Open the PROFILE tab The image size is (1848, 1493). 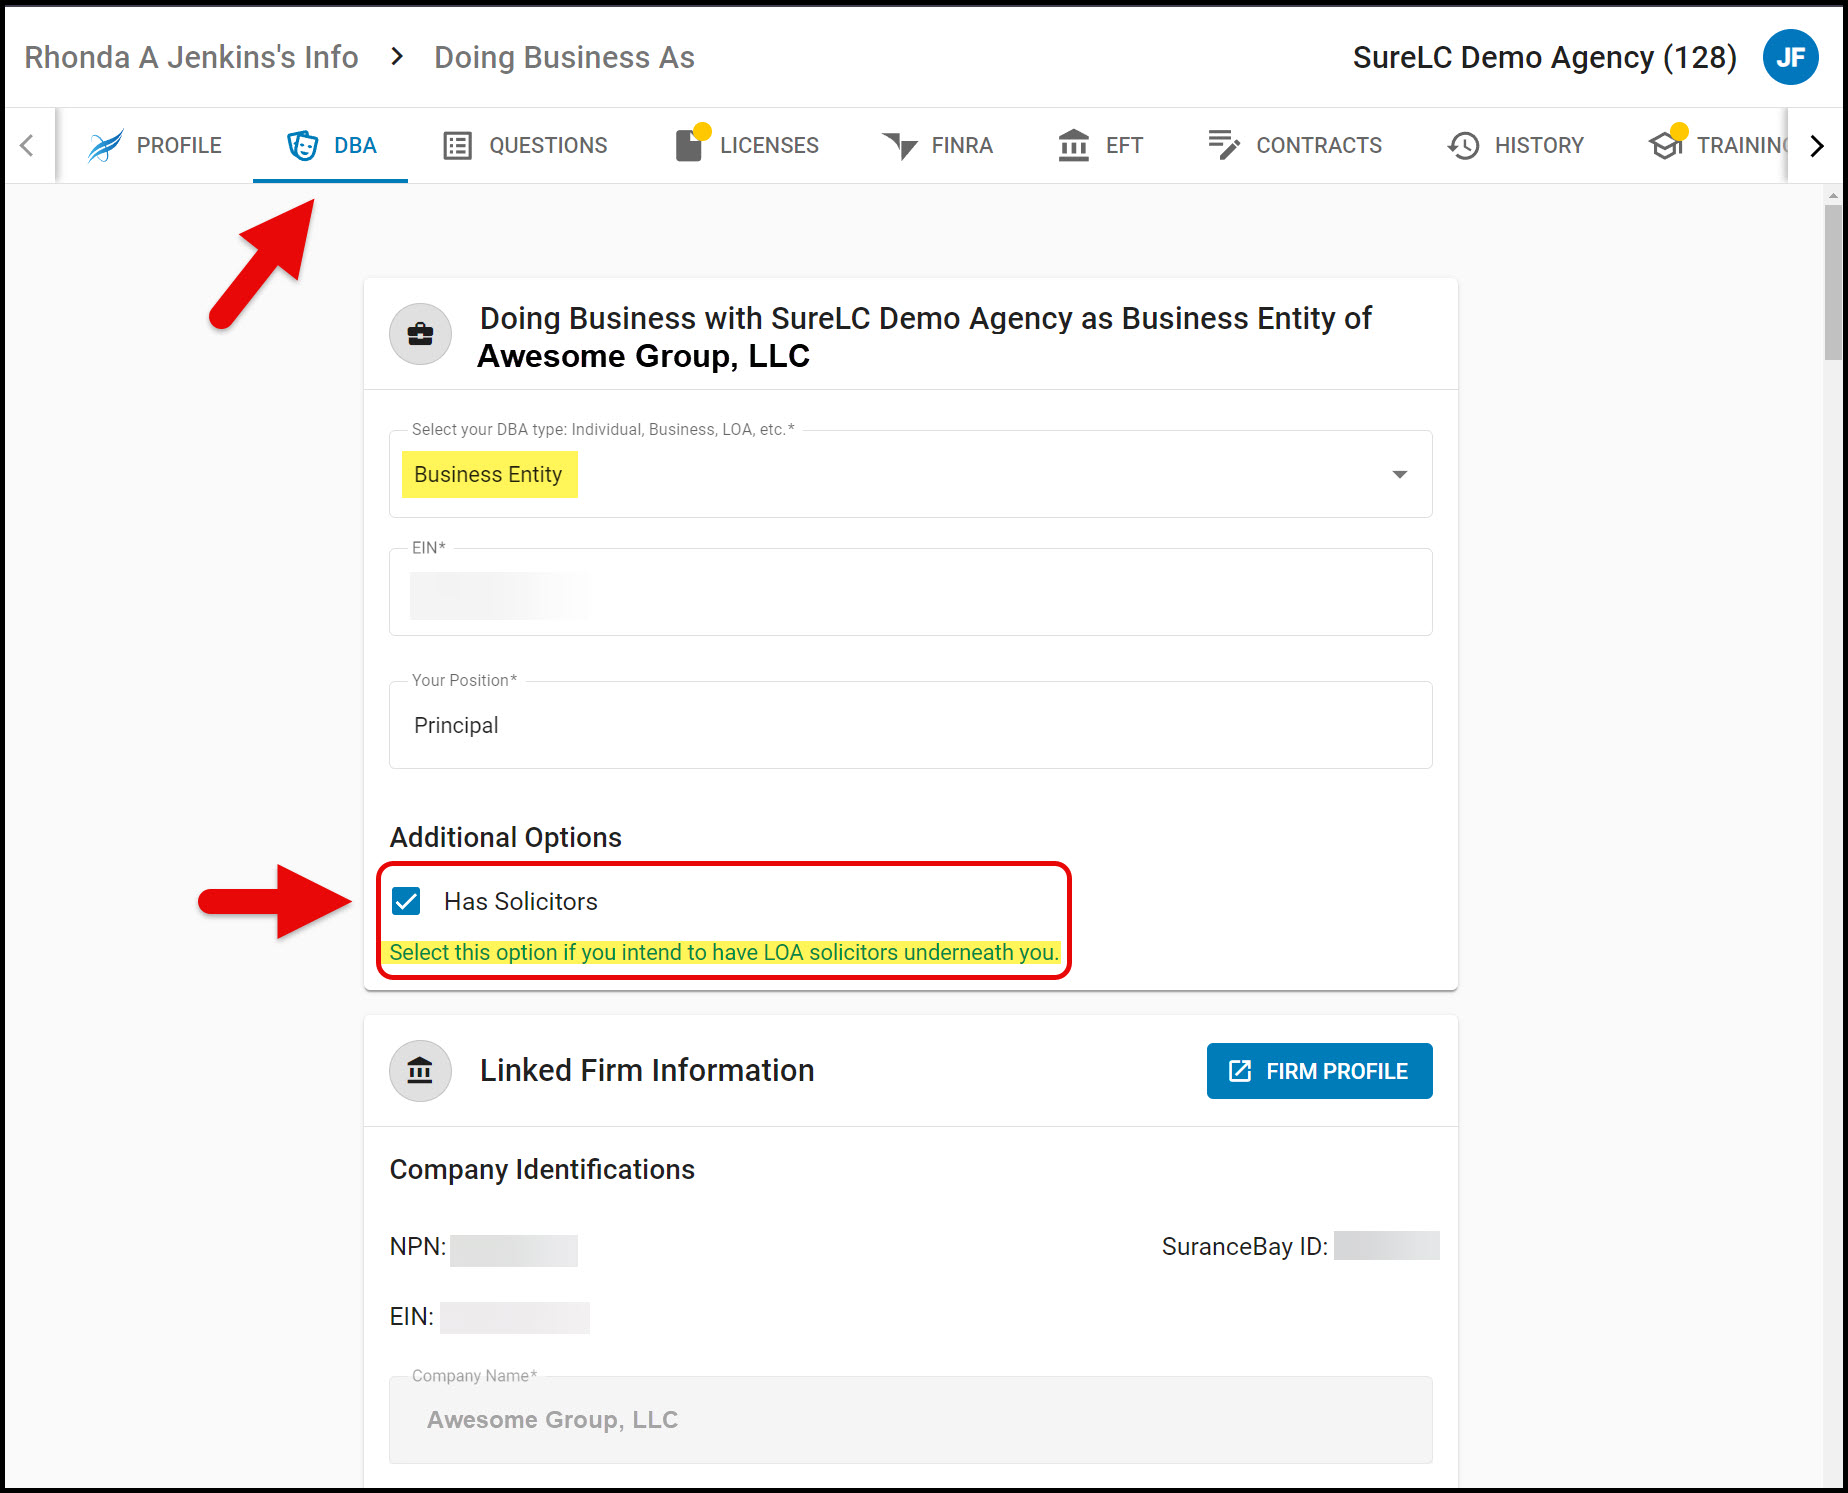click(154, 146)
